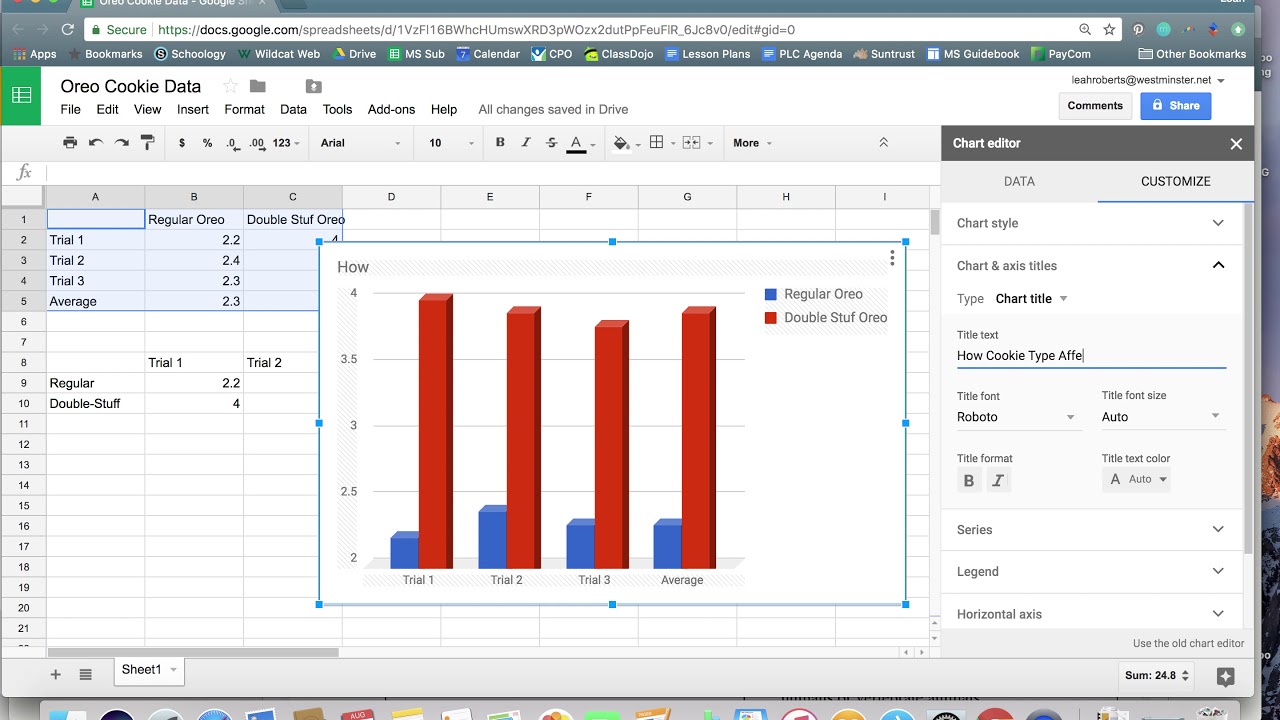Open the number format 123 dropdown
This screenshot has width=1280, height=720.
tap(286, 143)
